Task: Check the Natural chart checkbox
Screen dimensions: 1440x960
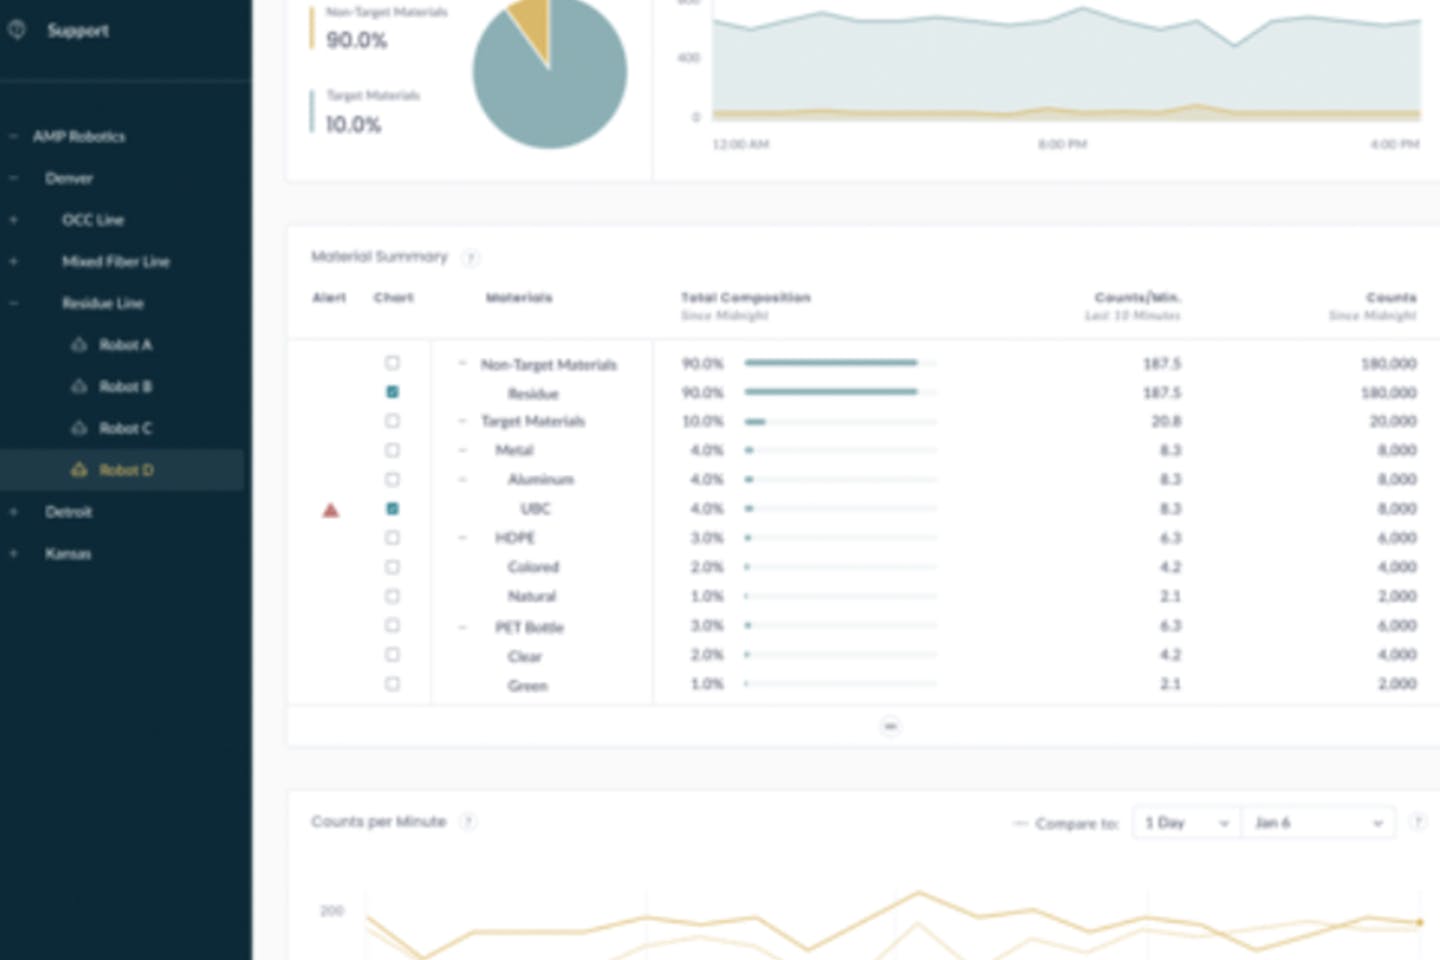Action: pyautogui.click(x=392, y=596)
